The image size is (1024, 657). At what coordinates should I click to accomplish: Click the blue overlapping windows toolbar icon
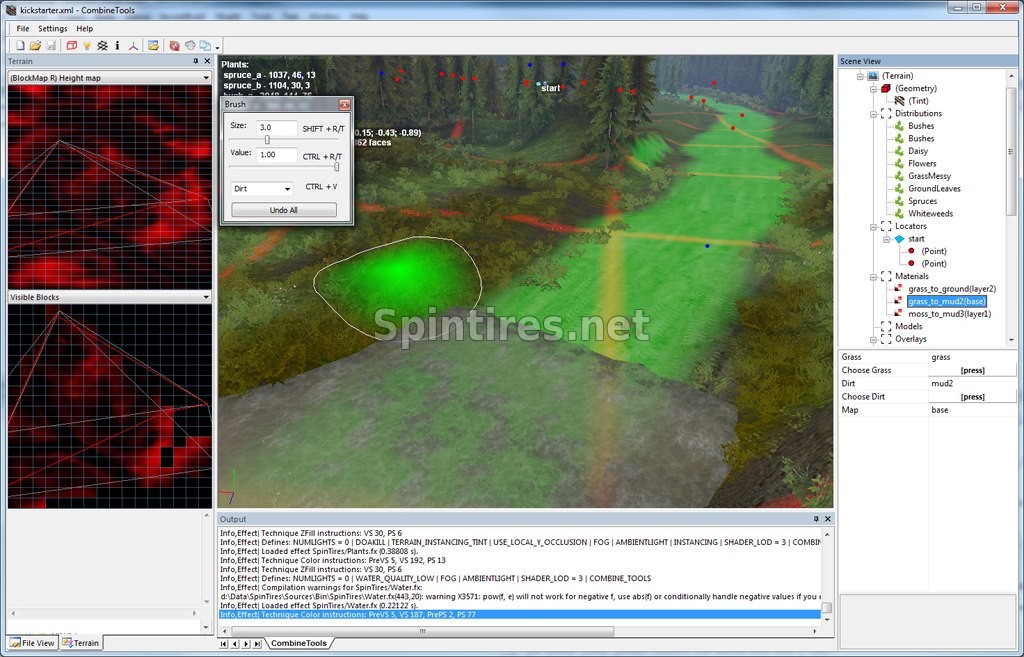(205, 46)
